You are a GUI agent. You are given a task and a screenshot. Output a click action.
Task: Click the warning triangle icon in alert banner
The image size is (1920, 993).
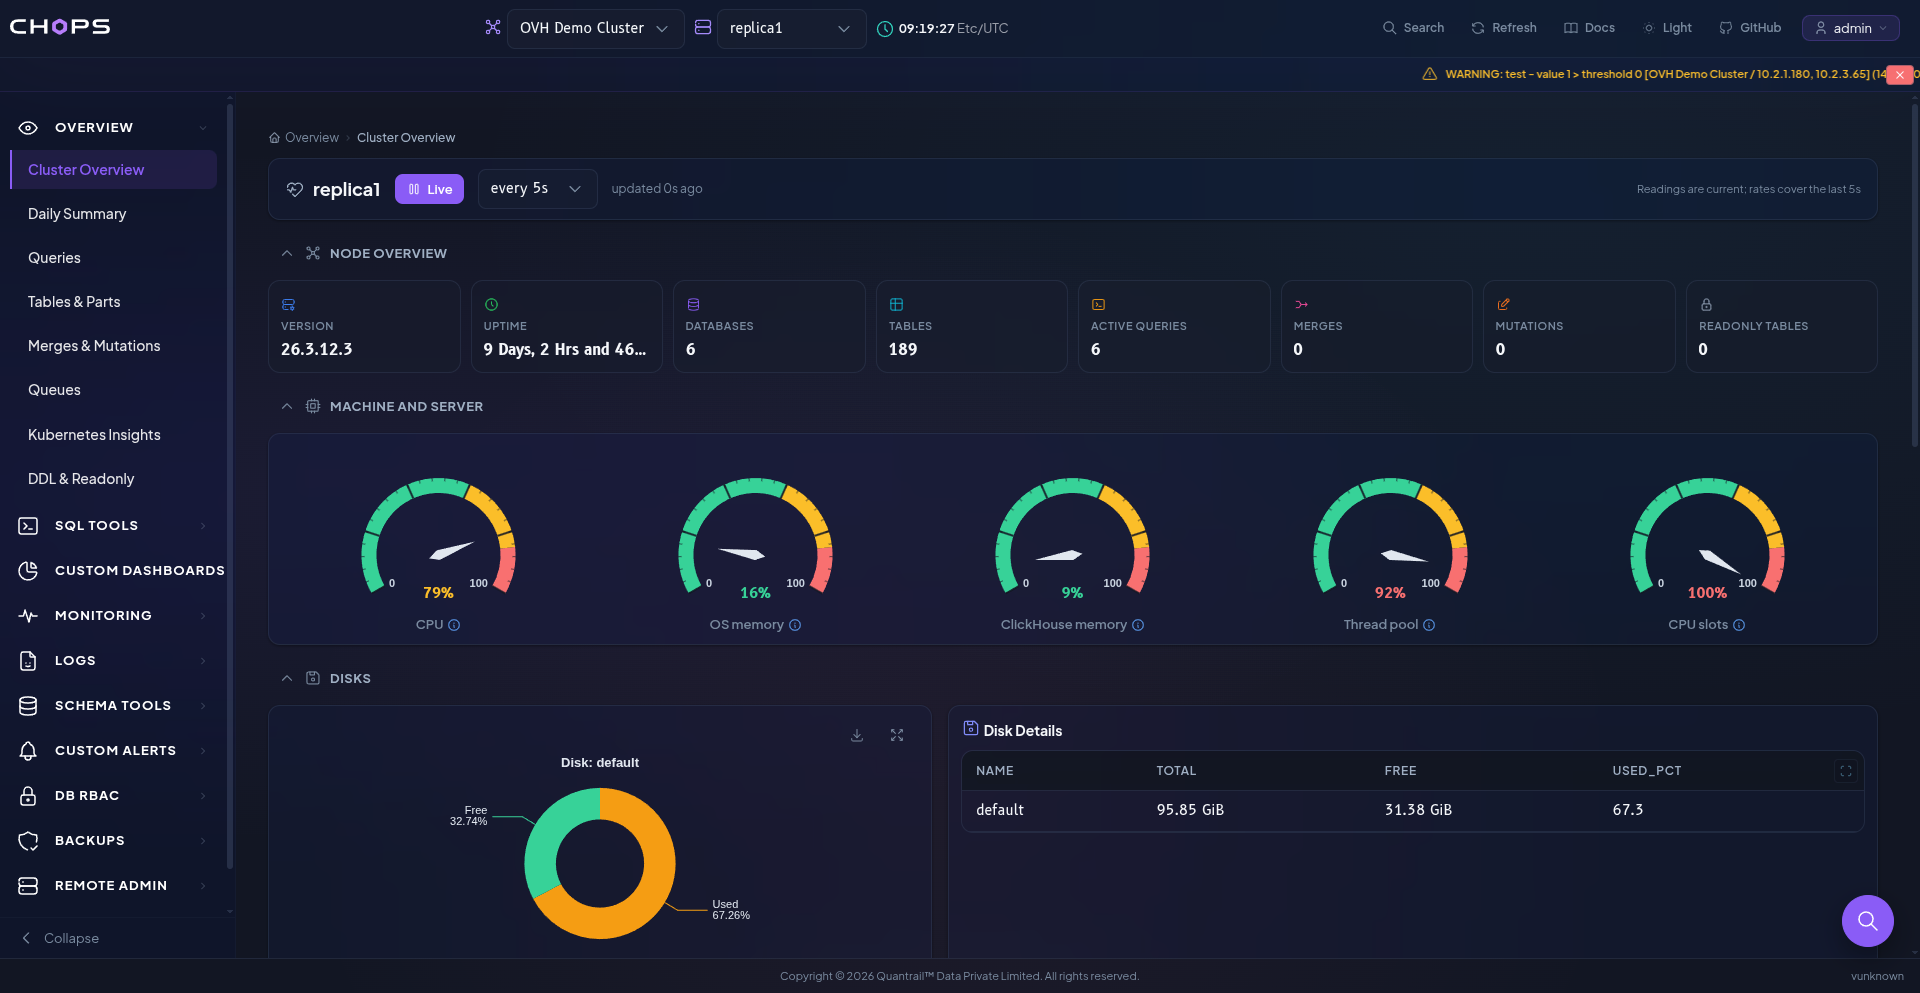1430,74
